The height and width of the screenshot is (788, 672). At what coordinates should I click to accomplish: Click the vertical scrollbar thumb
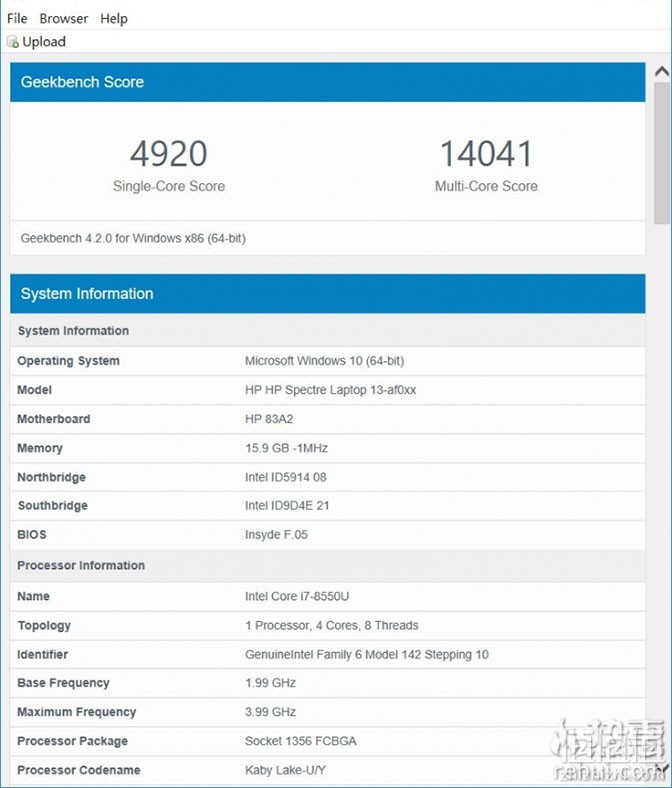click(x=662, y=153)
